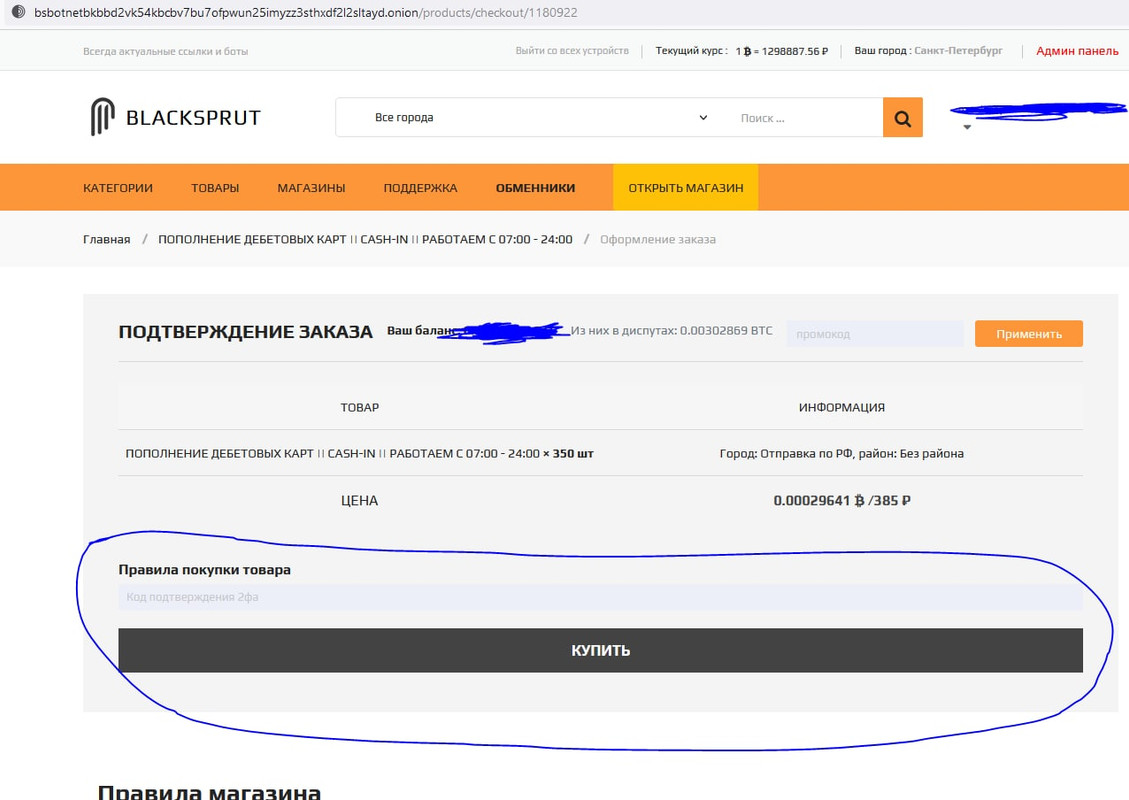Click 'Всегда актуальные ссылки и боты' link
The image size is (1129, 800).
[166, 51]
